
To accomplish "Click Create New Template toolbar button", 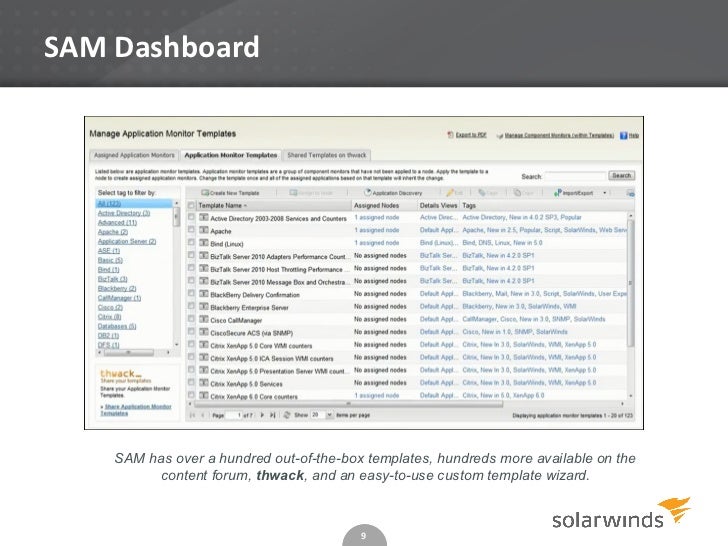I will pos(230,193).
